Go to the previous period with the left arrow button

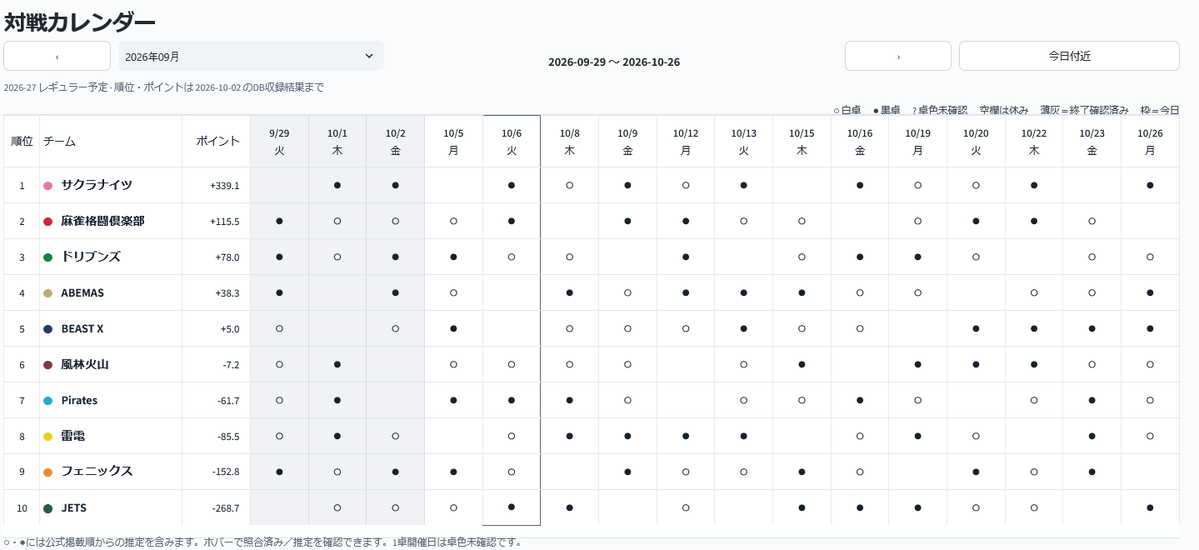[57, 56]
